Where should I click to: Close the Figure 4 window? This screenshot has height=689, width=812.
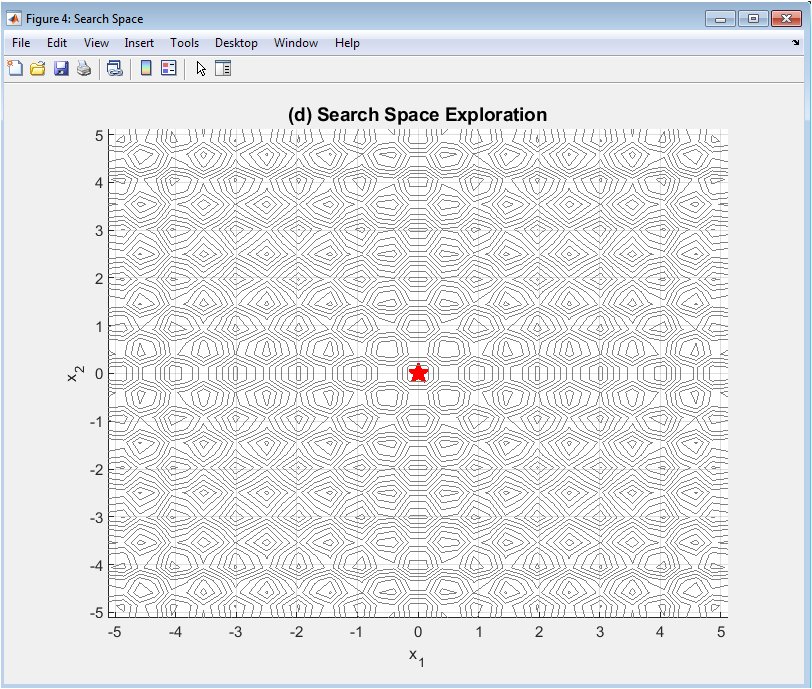[786, 19]
